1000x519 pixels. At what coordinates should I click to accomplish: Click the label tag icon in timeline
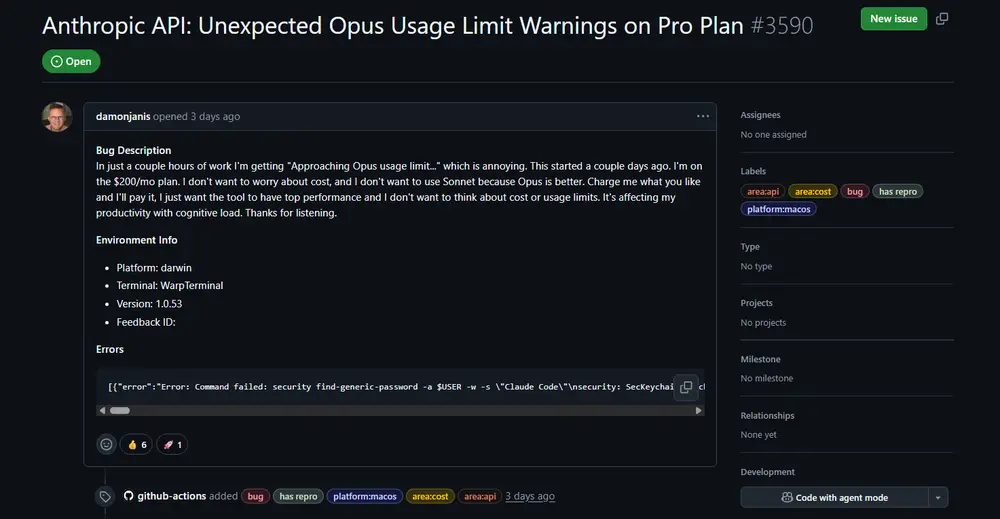[x=104, y=496]
